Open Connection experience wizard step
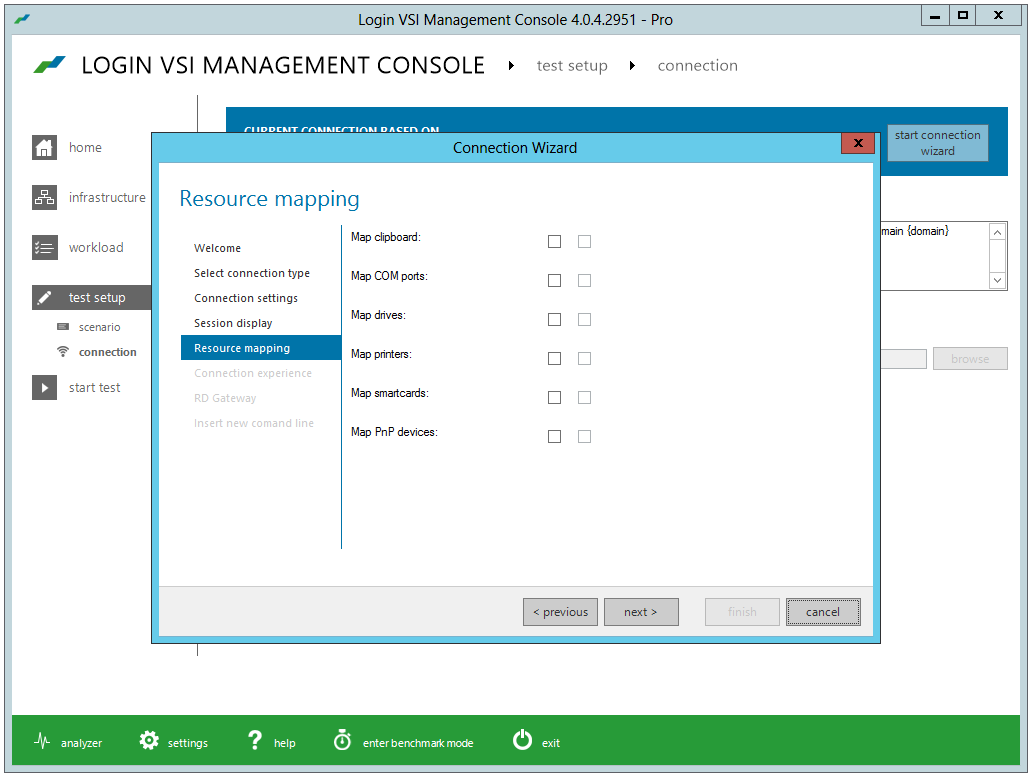 pyautogui.click(x=253, y=373)
